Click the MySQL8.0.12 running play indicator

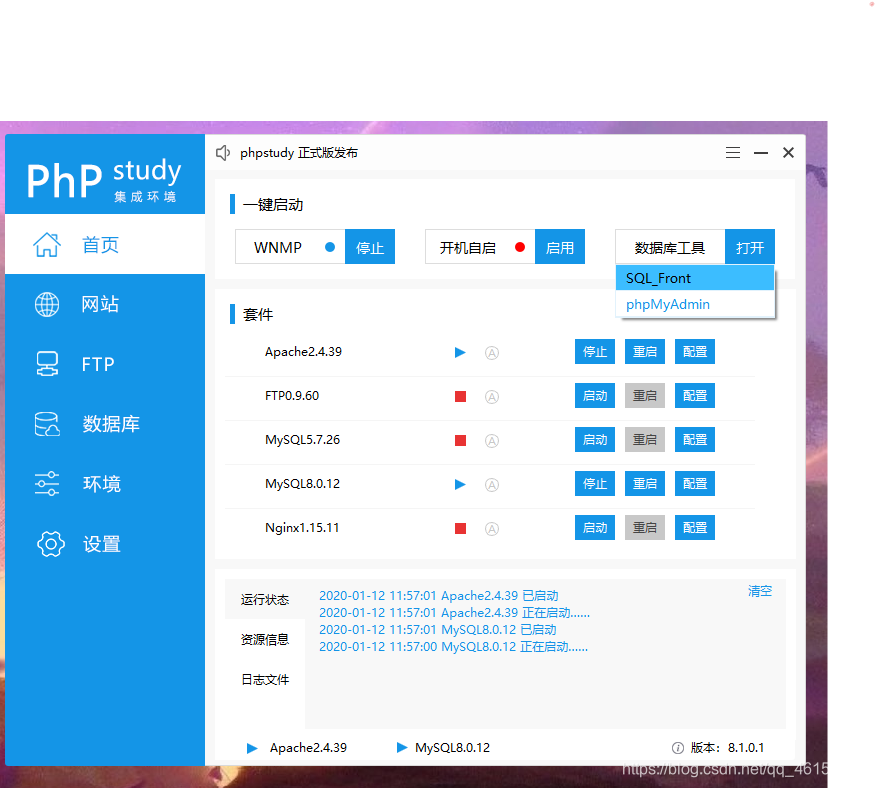(460, 485)
